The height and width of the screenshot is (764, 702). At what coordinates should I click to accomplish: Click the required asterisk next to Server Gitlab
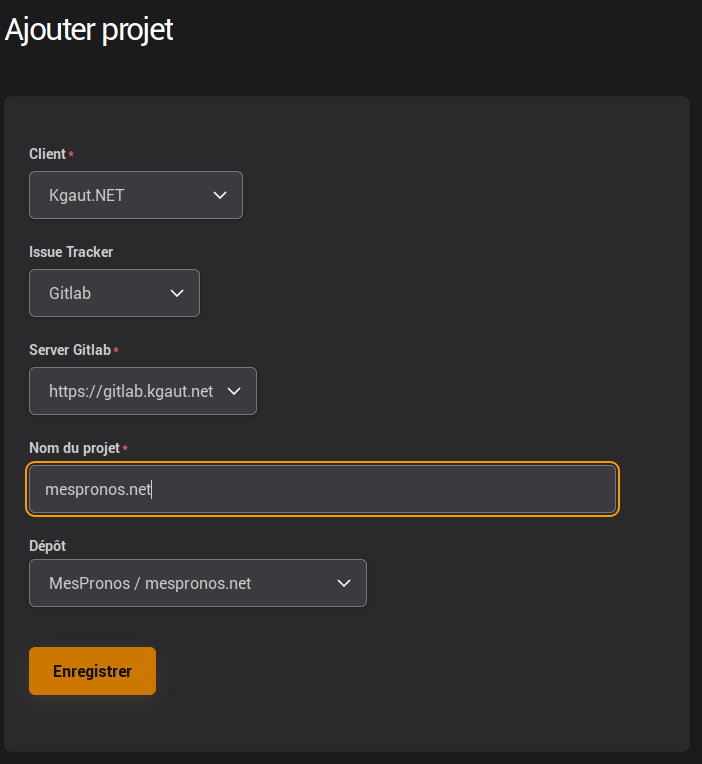point(116,351)
